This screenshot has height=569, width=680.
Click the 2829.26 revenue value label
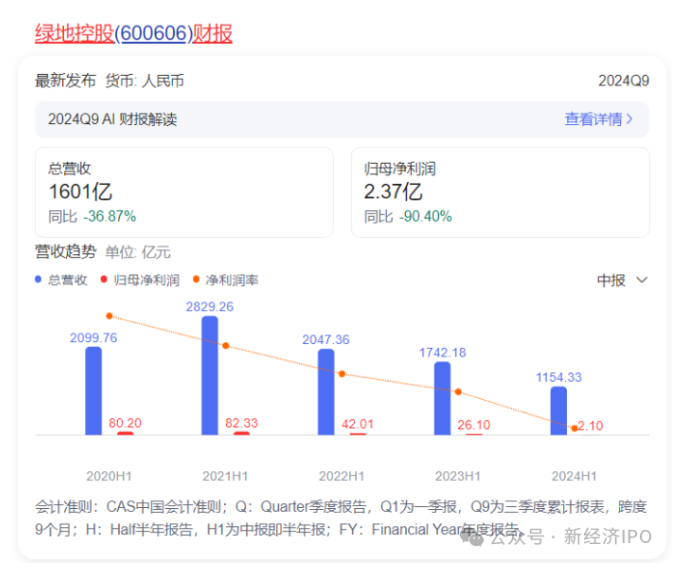[x=210, y=307]
